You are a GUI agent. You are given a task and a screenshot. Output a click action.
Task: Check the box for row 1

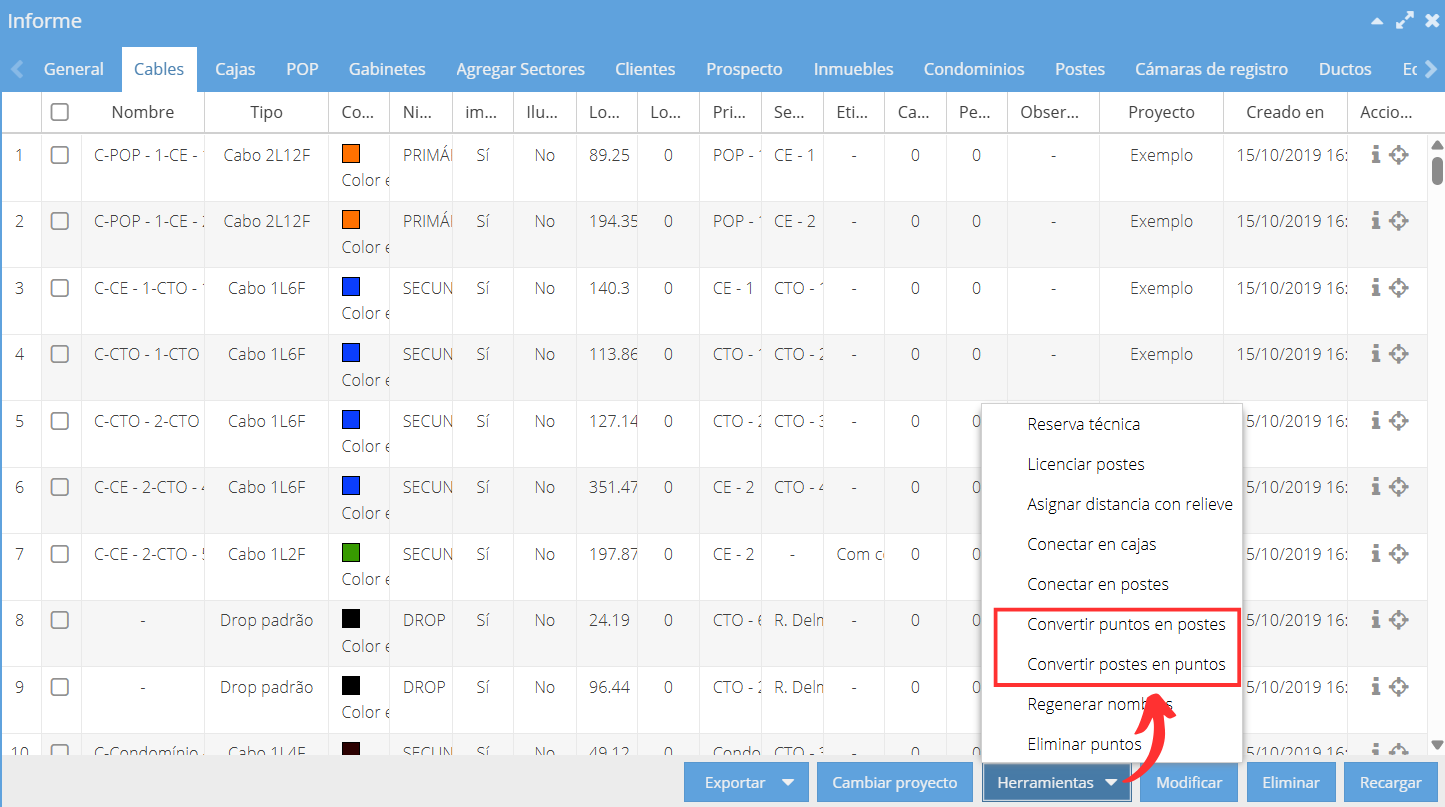(x=60, y=155)
